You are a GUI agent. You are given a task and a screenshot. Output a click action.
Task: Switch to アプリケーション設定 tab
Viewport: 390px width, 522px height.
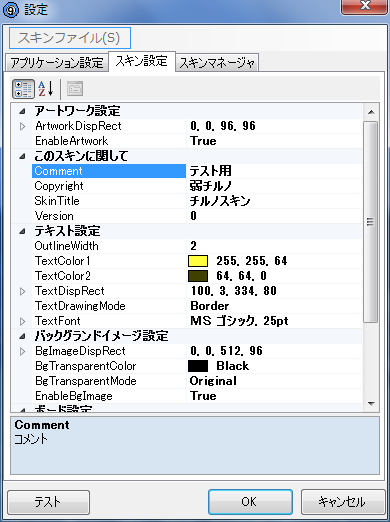pyautogui.click(x=57, y=62)
